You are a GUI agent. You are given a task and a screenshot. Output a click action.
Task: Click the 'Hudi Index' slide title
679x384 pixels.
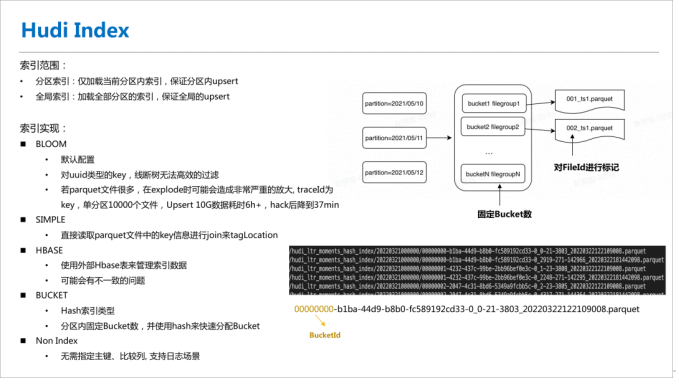tap(75, 30)
